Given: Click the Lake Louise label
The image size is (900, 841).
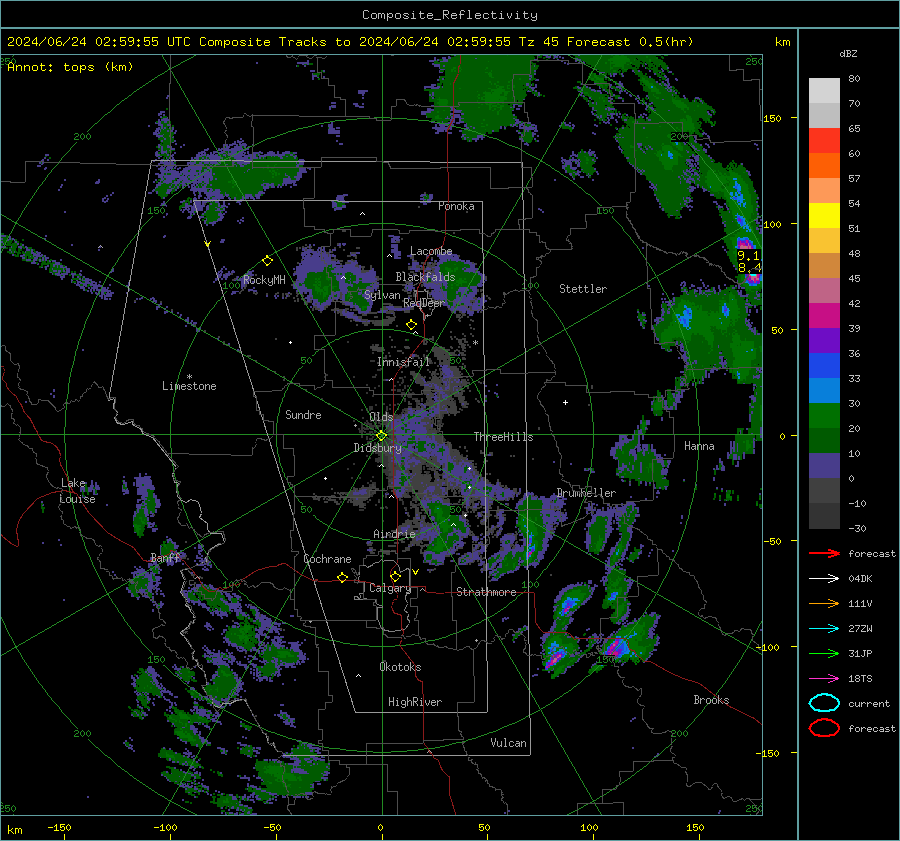Looking at the screenshot, I should coord(77,491).
